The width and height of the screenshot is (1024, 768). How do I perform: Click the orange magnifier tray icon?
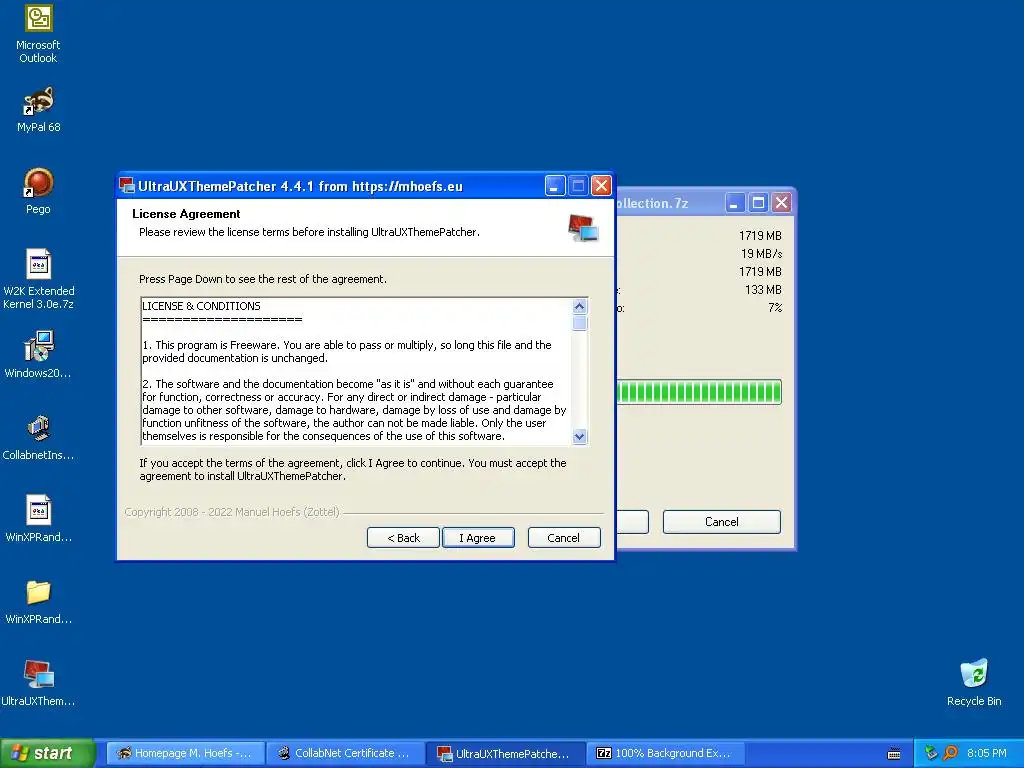[x=950, y=753]
